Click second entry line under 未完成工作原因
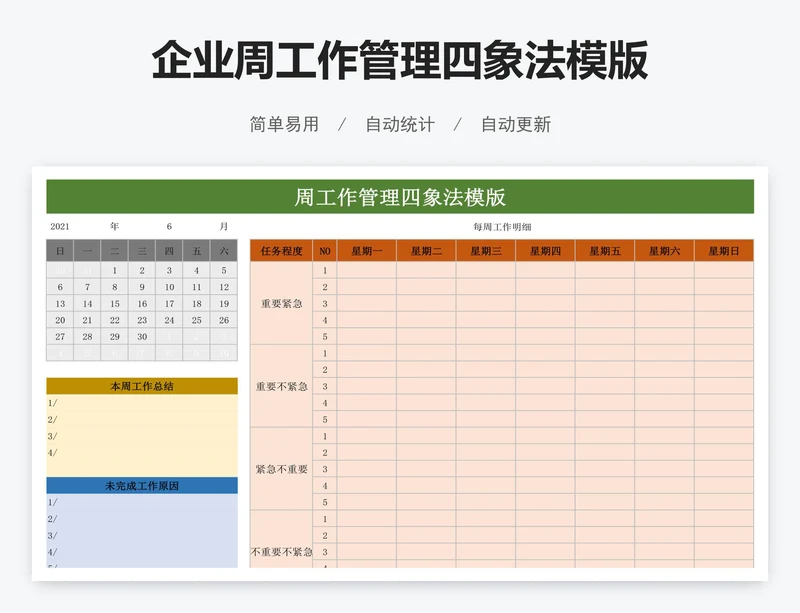The height and width of the screenshot is (613, 800). pyautogui.click(x=142, y=519)
